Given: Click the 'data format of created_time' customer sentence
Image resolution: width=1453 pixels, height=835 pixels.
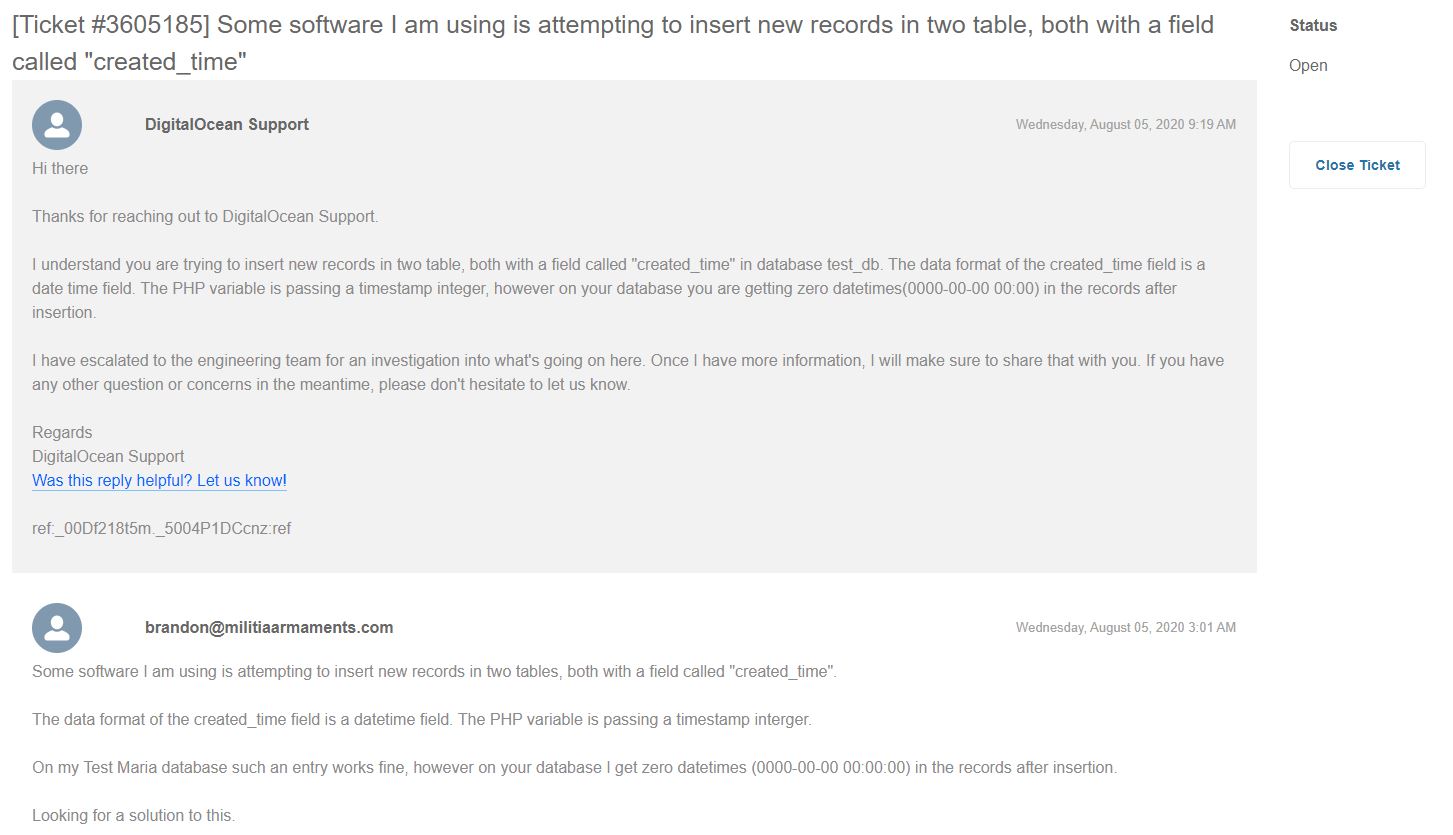Looking at the screenshot, I should click(422, 720).
